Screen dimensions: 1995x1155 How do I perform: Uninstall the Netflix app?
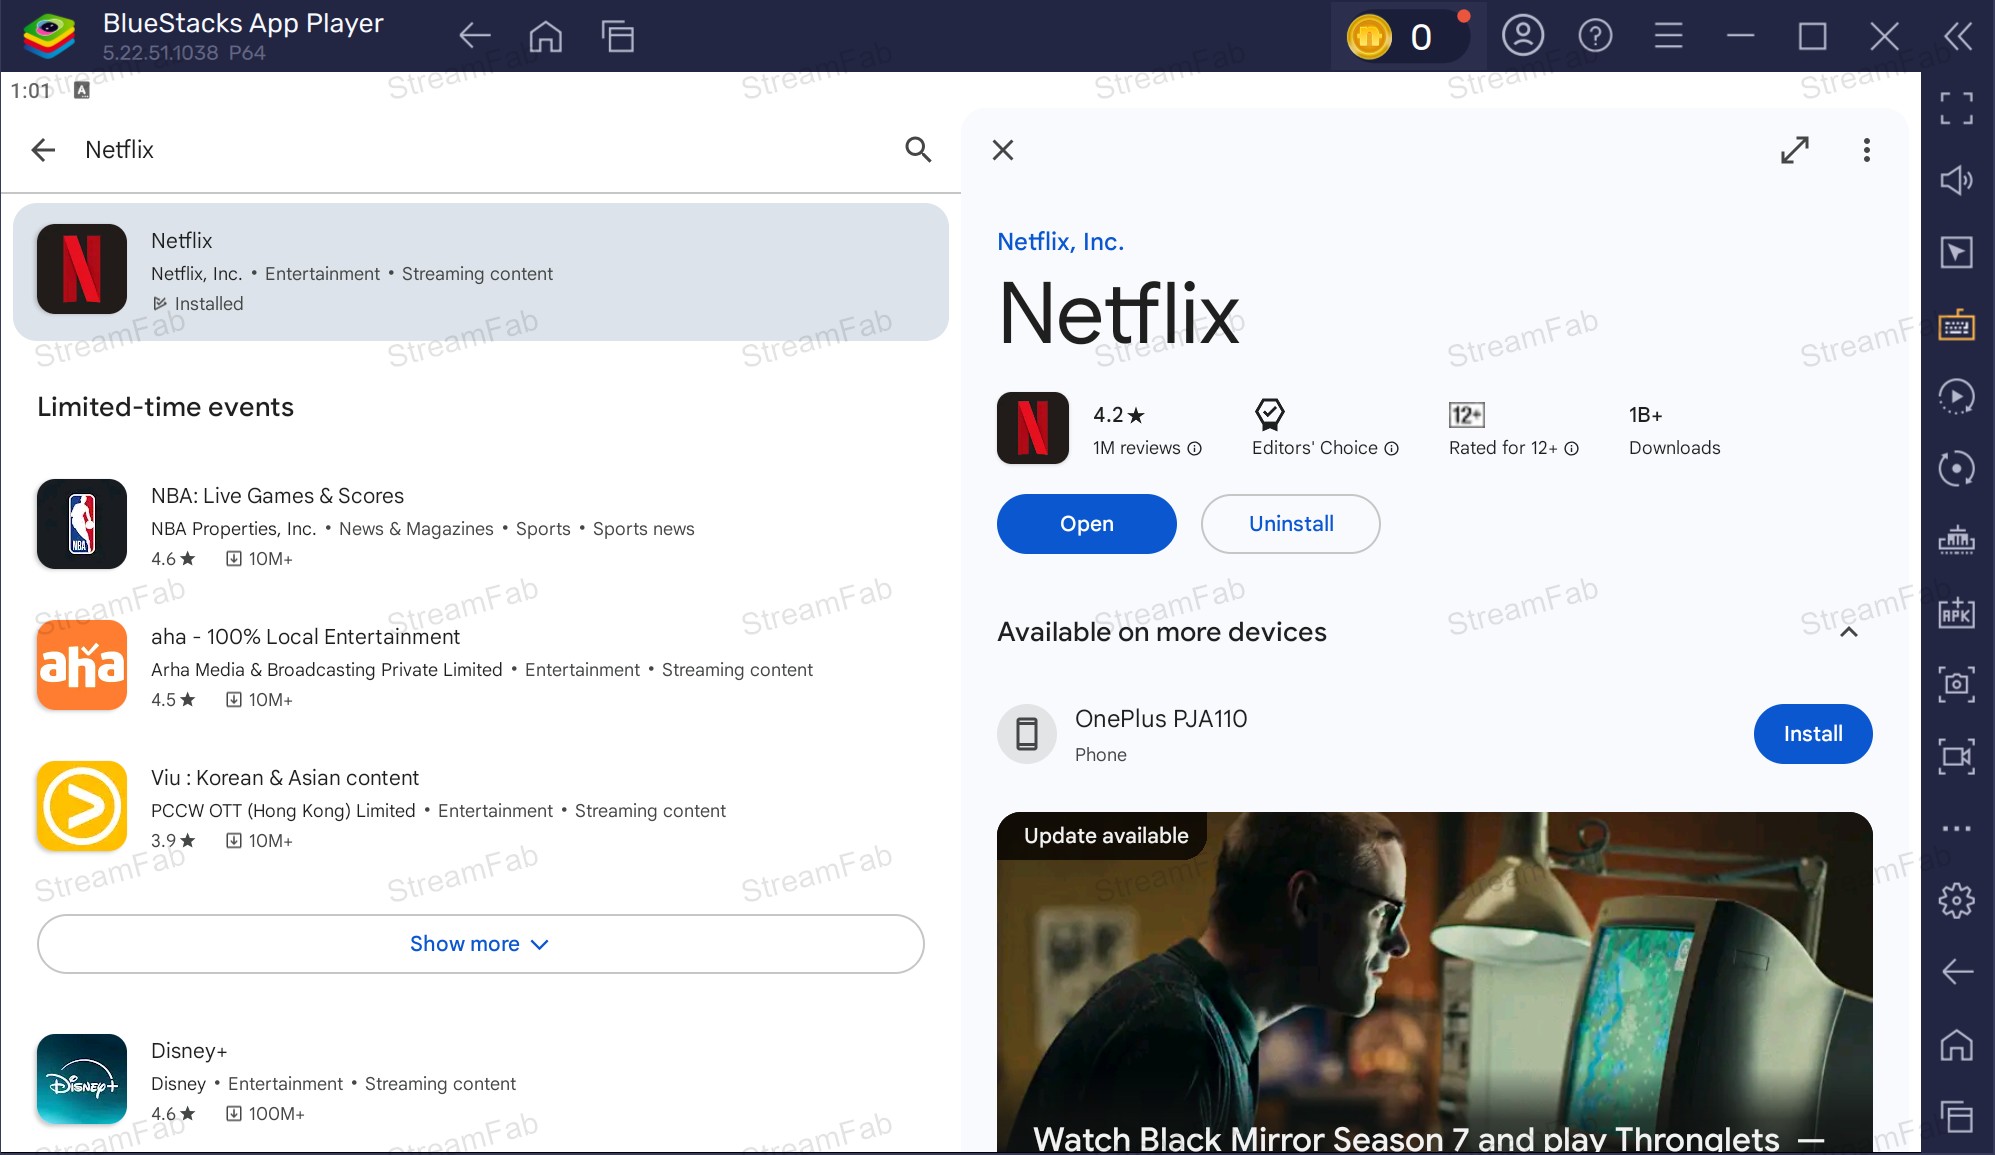(x=1291, y=524)
